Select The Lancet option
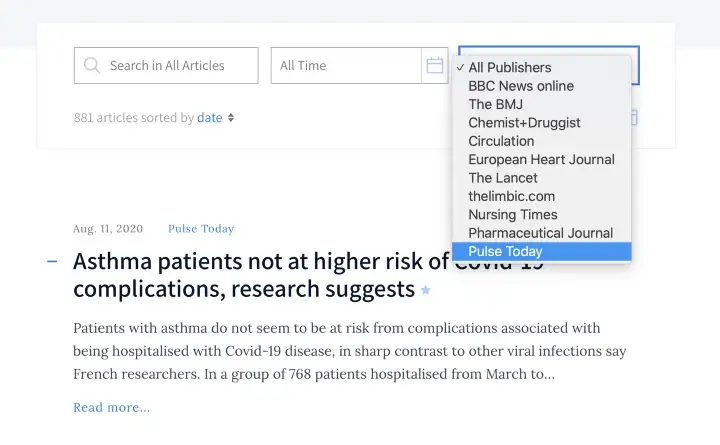This screenshot has height=445, width=720. point(542,178)
